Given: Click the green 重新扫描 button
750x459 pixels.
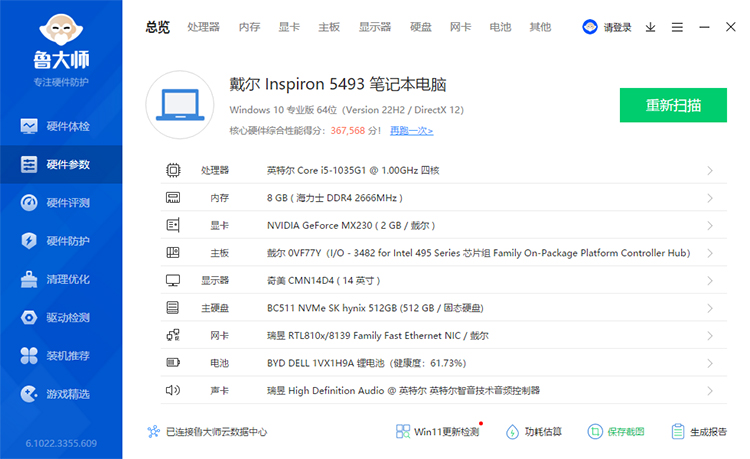Looking at the screenshot, I should [x=673, y=105].
